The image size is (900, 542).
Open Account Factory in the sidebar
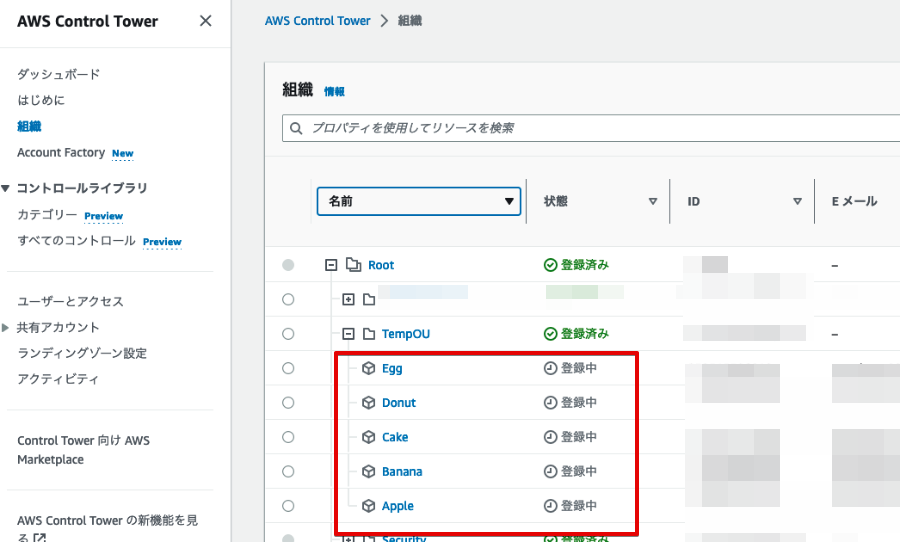tap(61, 152)
